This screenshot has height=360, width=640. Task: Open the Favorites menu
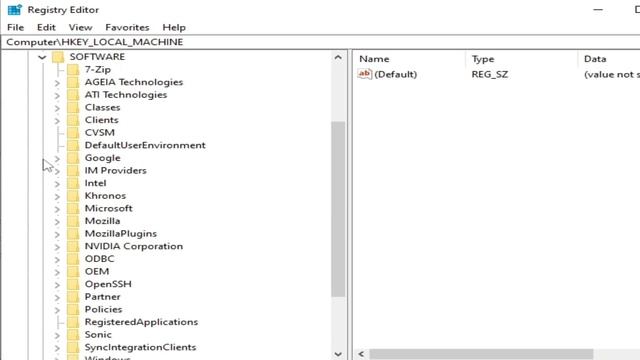point(127,27)
